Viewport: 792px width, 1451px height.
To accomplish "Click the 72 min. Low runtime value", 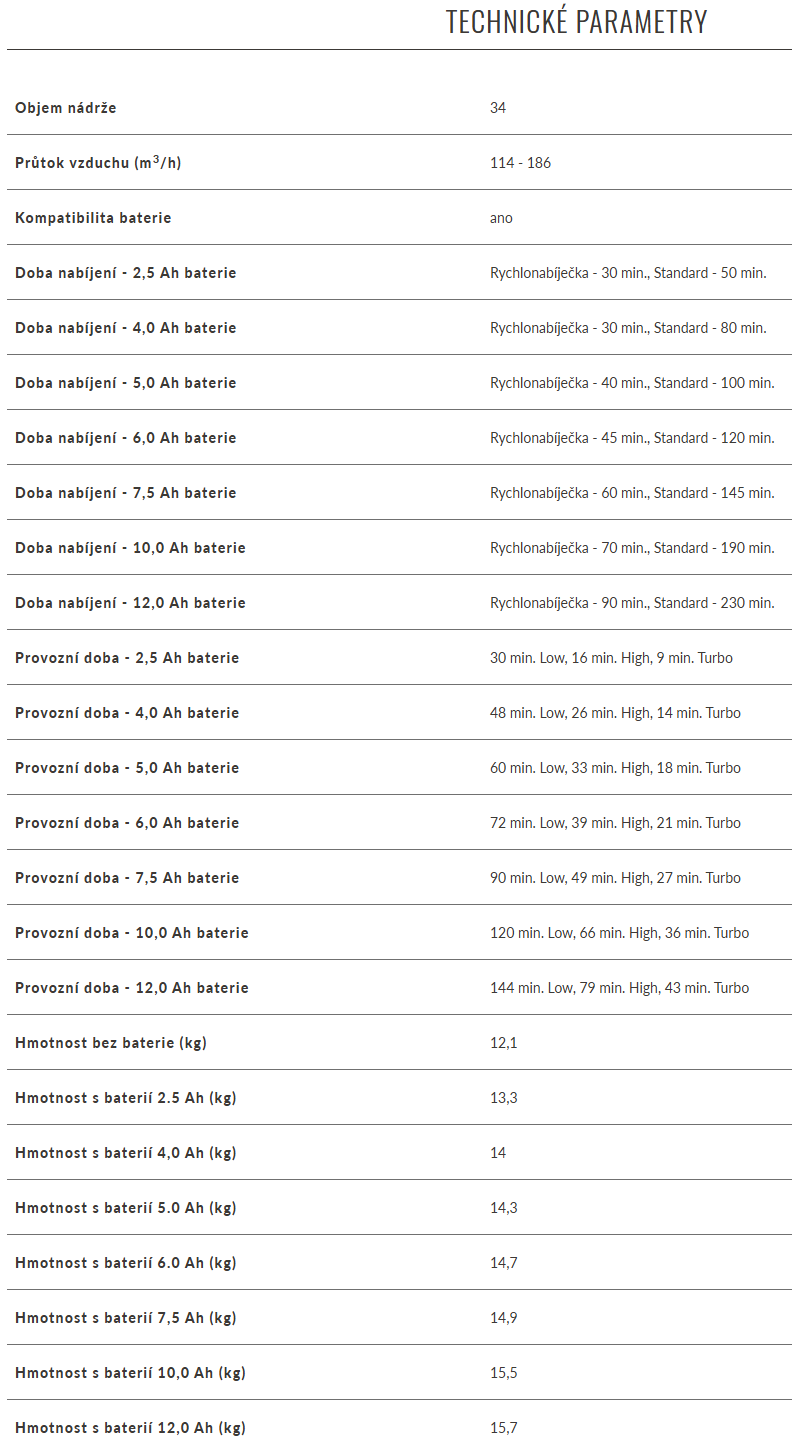I will (615, 823).
